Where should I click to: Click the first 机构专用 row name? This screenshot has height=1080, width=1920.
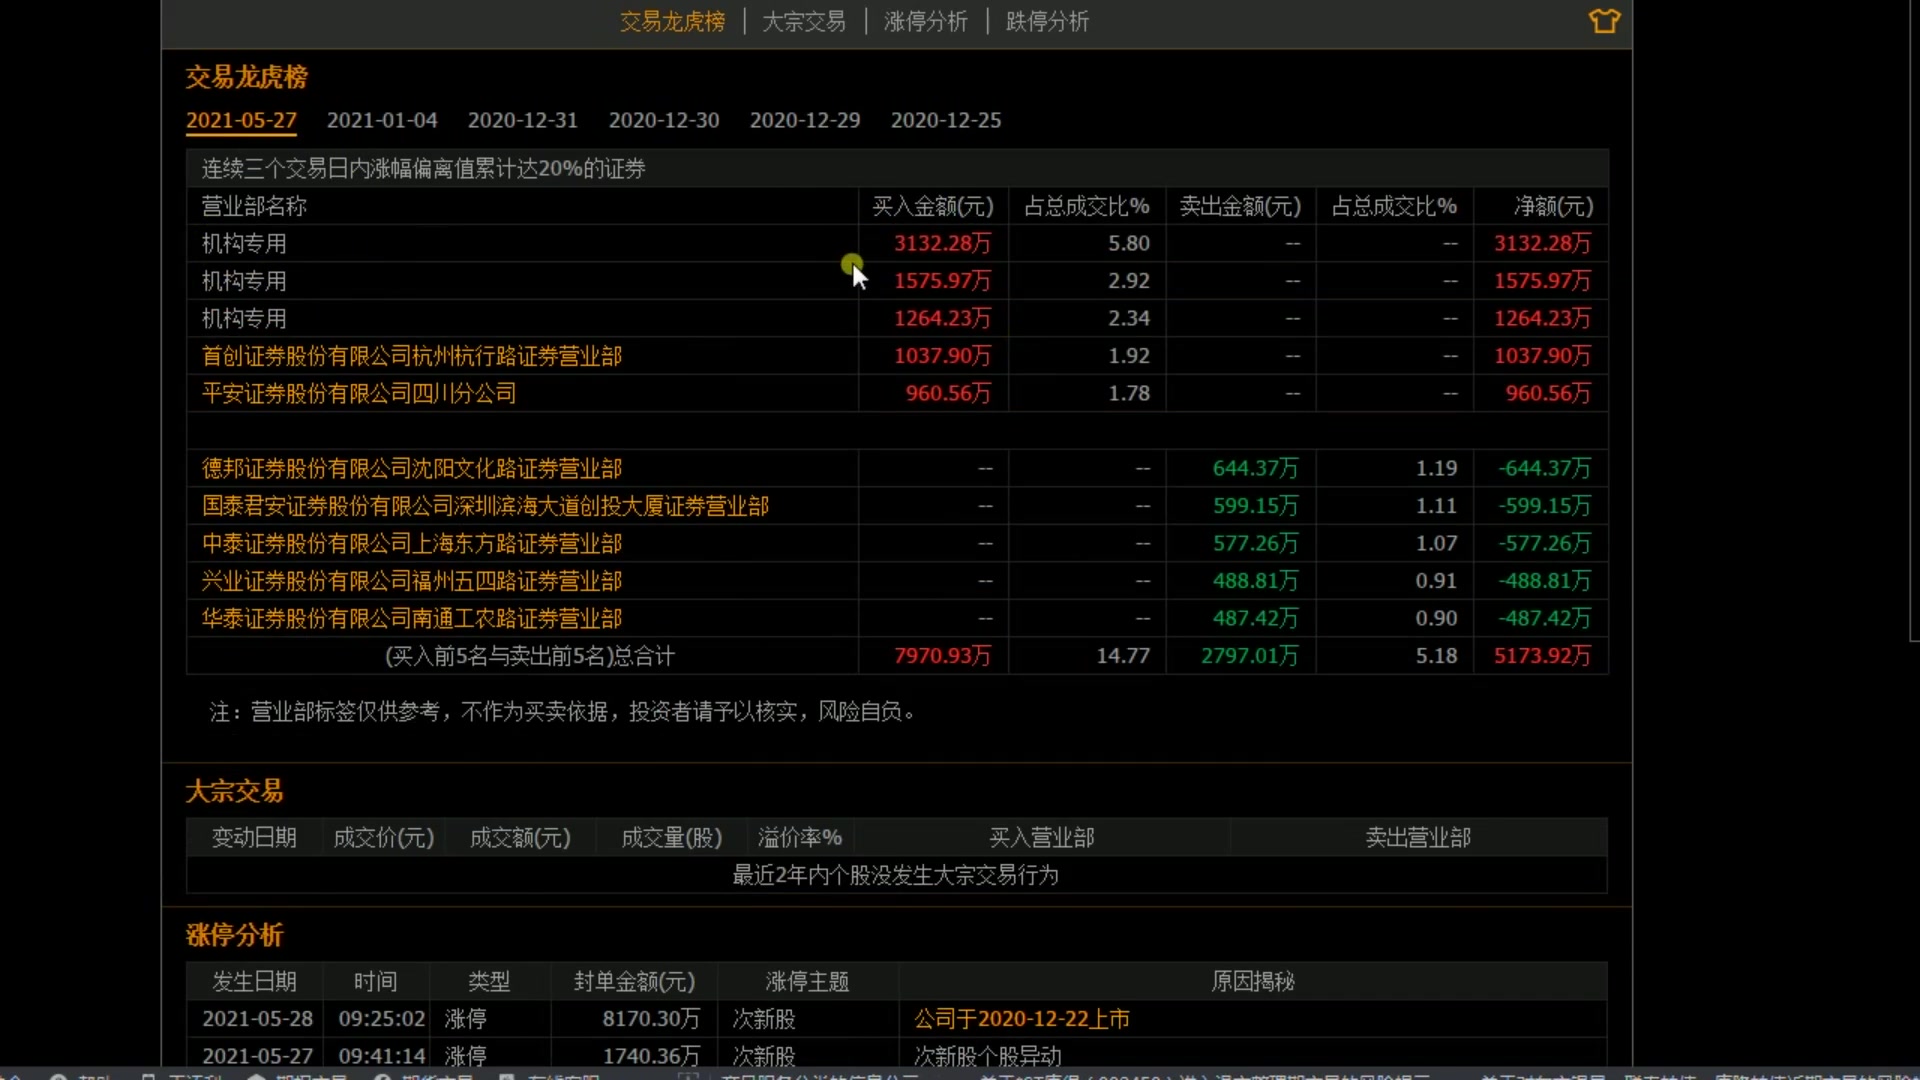click(x=244, y=243)
